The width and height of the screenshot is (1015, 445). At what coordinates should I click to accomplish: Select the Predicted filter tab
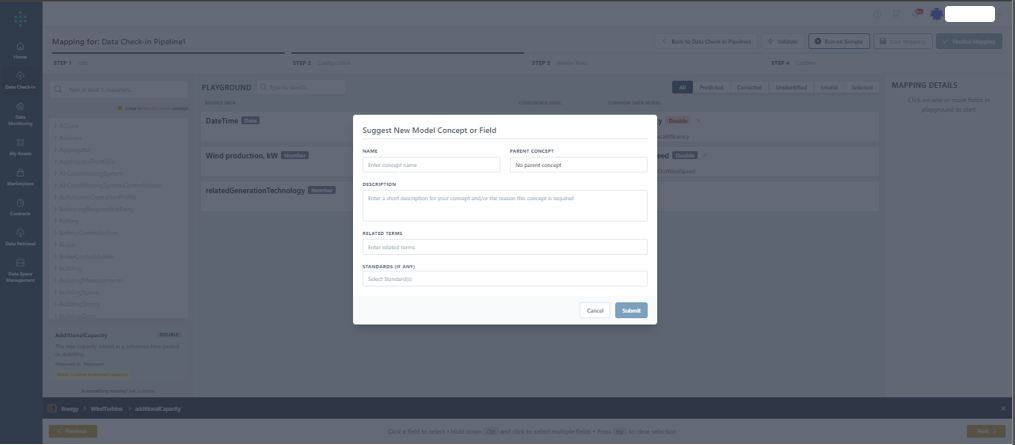[x=711, y=88]
